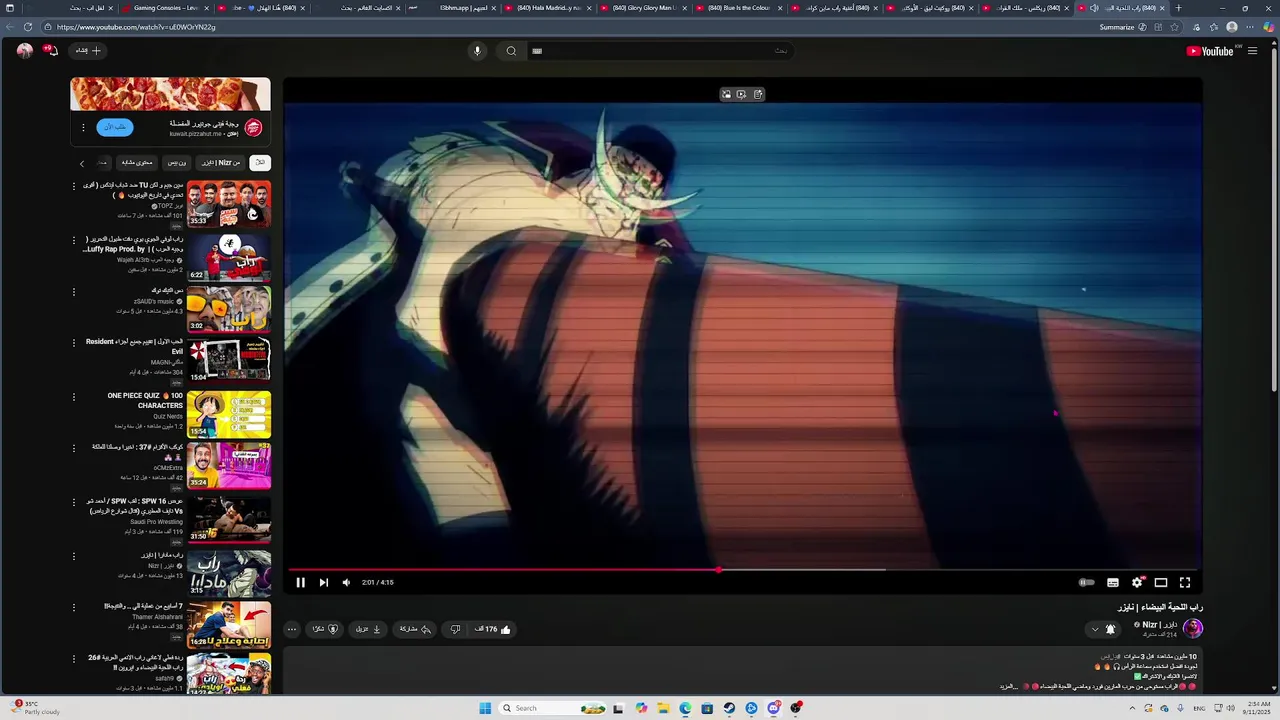This screenshot has height=720, width=1280.
Task: Select the 'All' filter chip
Action: point(260,162)
